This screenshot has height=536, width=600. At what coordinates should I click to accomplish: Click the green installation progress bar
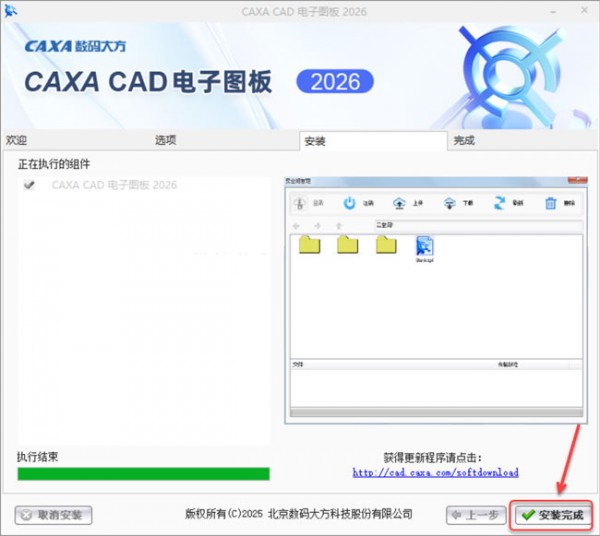(x=143, y=474)
